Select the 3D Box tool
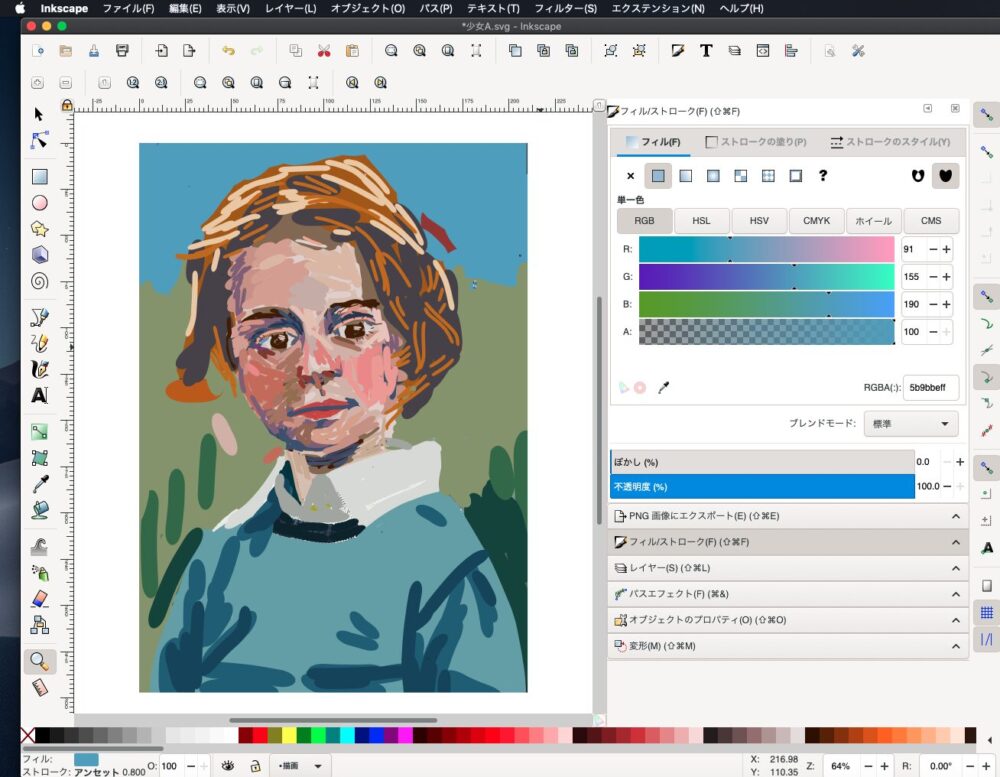Image resolution: width=1000 pixels, height=777 pixels. (39, 254)
